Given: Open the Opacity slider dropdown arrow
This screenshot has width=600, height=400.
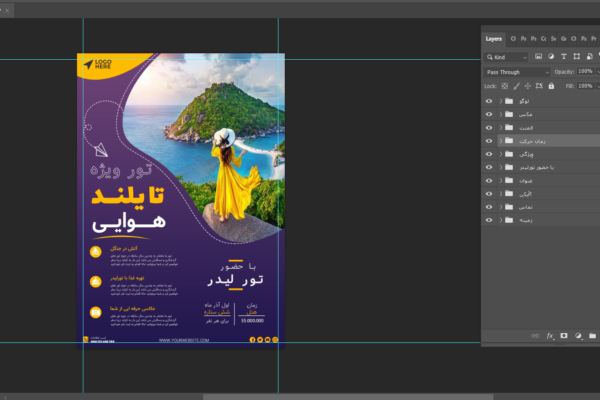Looking at the screenshot, I should tap(599, 72).
